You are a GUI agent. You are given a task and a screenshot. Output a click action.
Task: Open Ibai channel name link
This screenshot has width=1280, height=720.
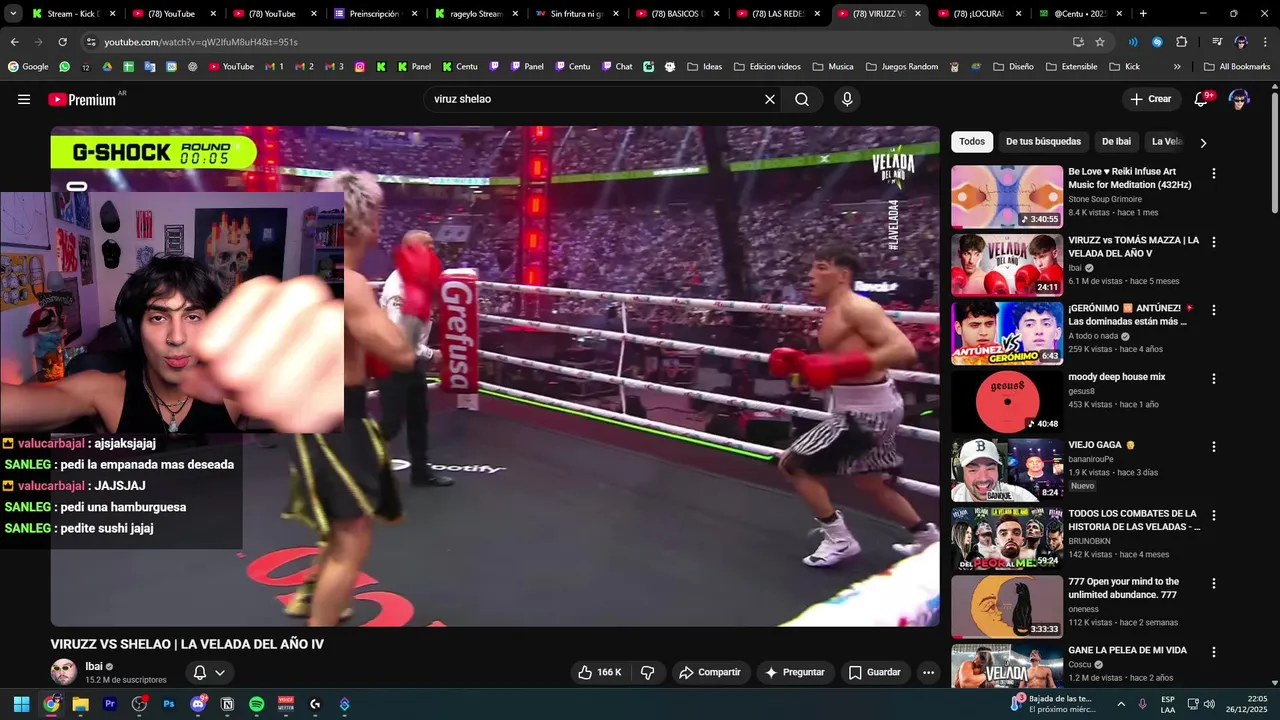click(94, 666)
